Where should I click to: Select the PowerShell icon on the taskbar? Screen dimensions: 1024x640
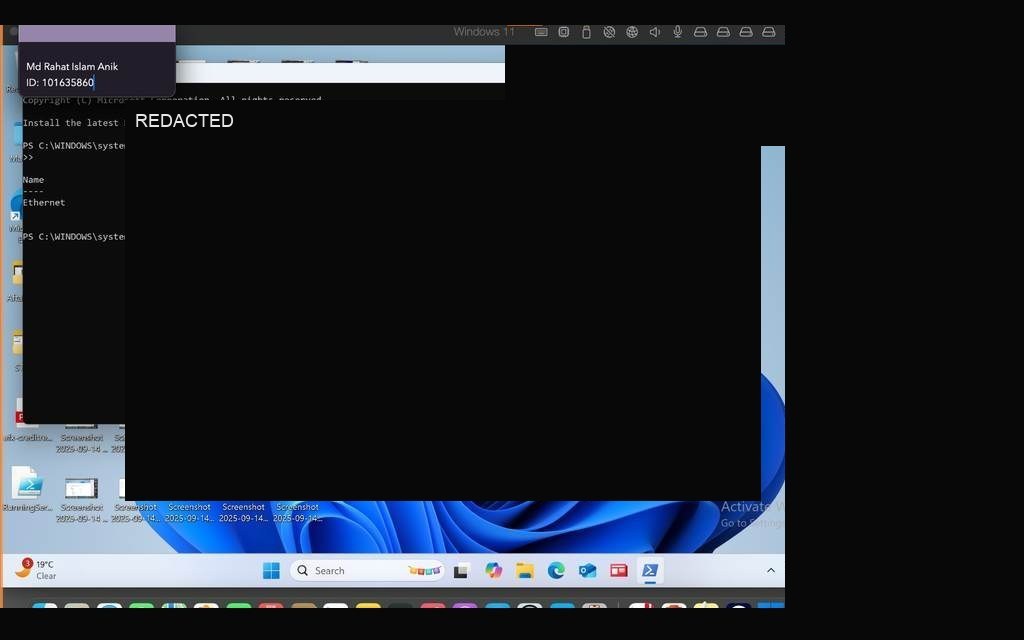point(650,571)
